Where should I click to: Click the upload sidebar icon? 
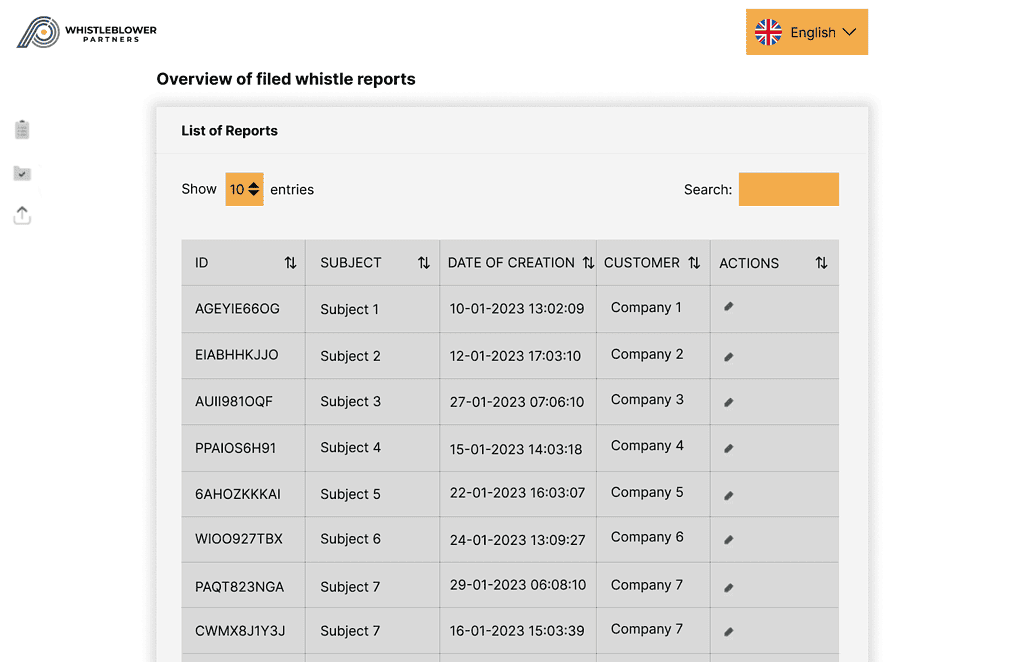(22, 215)
